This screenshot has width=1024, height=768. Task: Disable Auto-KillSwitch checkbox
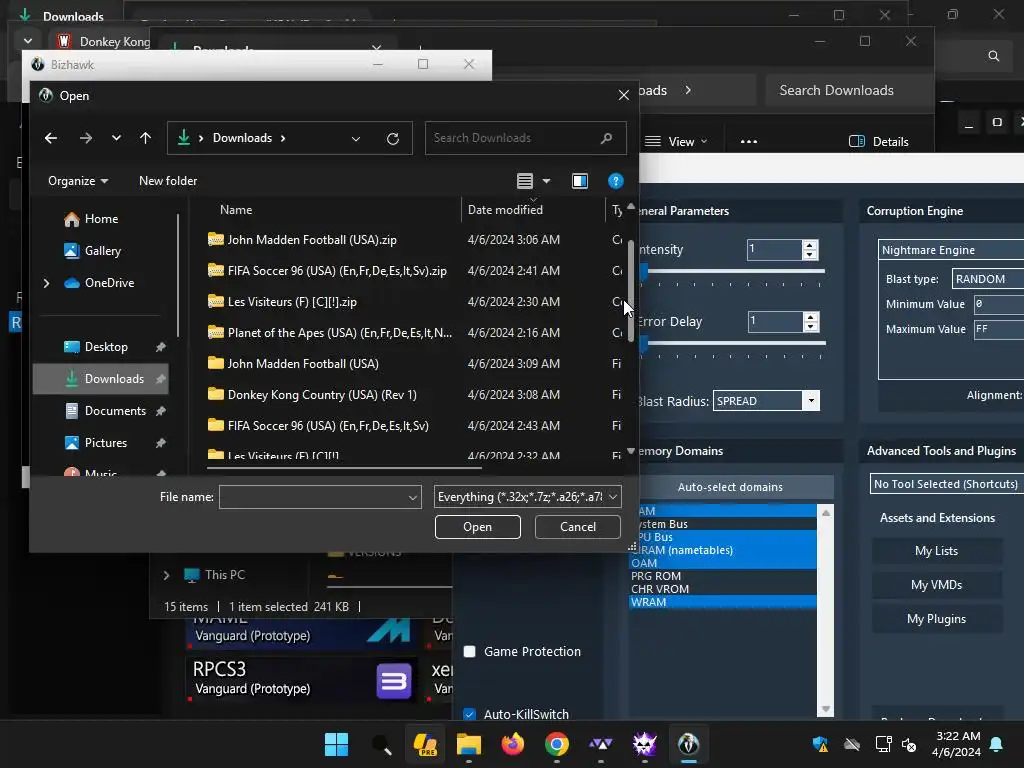[470, 714]
